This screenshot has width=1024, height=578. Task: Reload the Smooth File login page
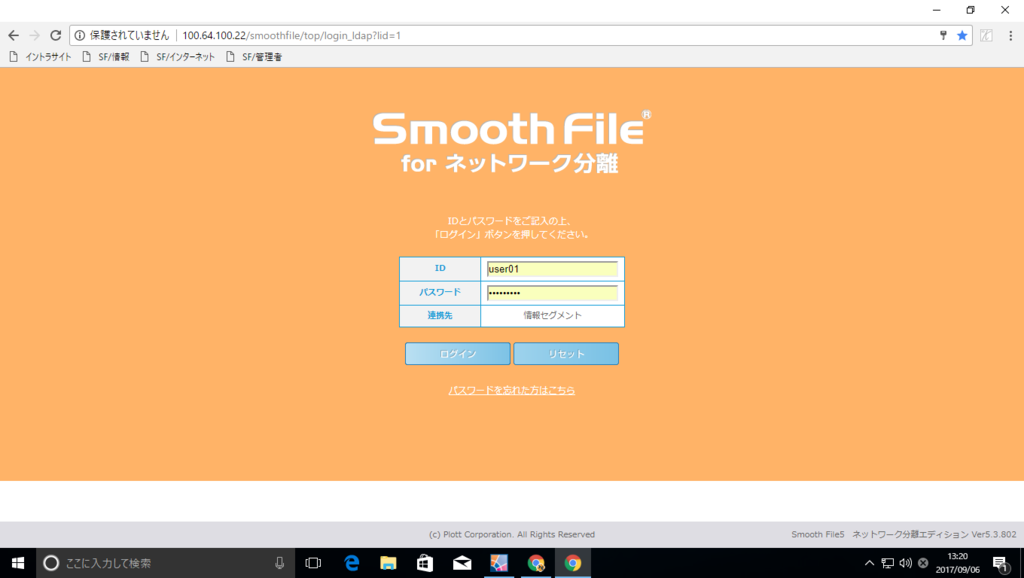55,35
